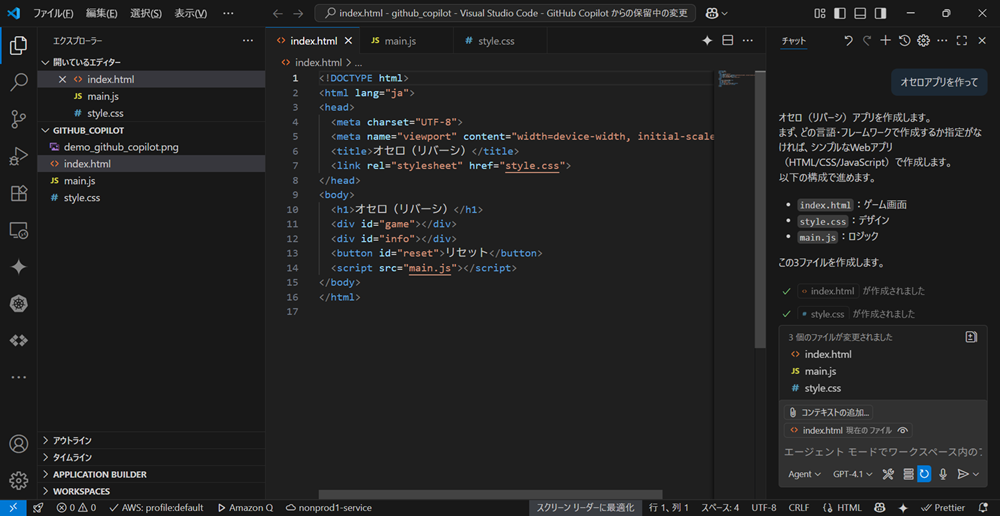Split the editor layout icon
Viewport: 1000px width, 516px height.
pyautogui.click(x=727, y=41)
